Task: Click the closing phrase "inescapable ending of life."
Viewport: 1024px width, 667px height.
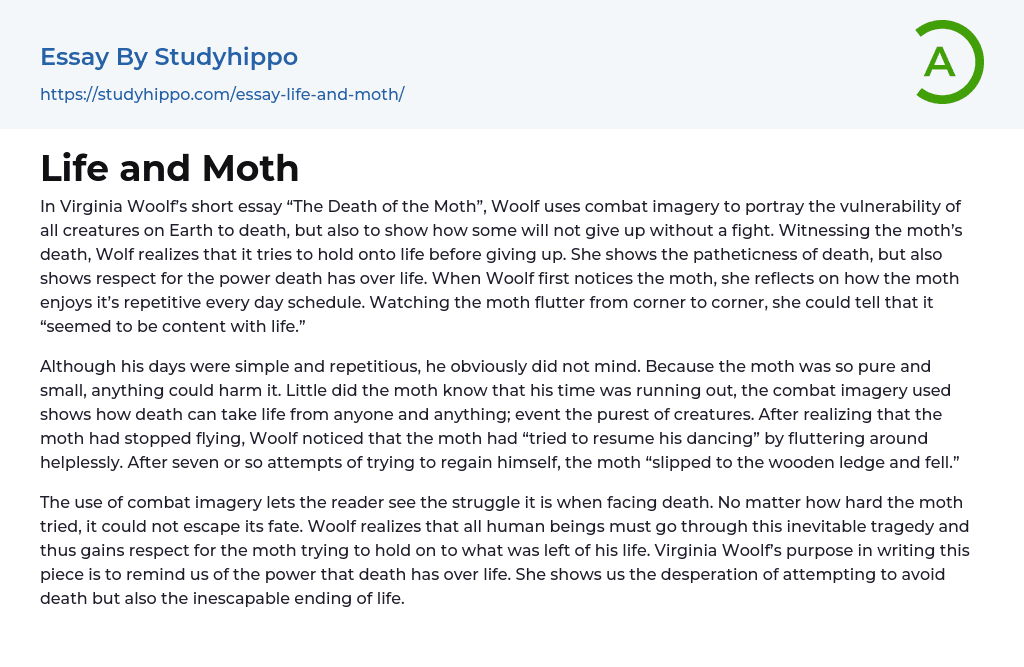Action: click(290, 598)
